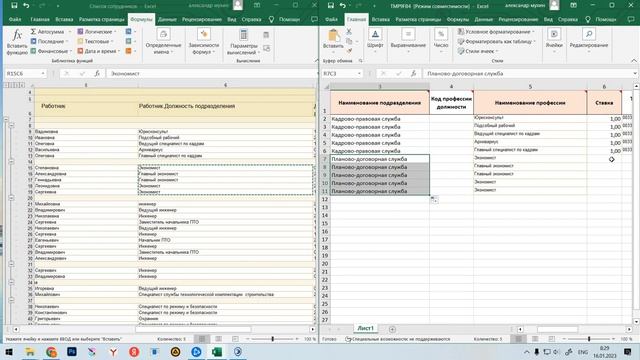
Task: Open Defined Names group in left window
Action: click(163, 42)
